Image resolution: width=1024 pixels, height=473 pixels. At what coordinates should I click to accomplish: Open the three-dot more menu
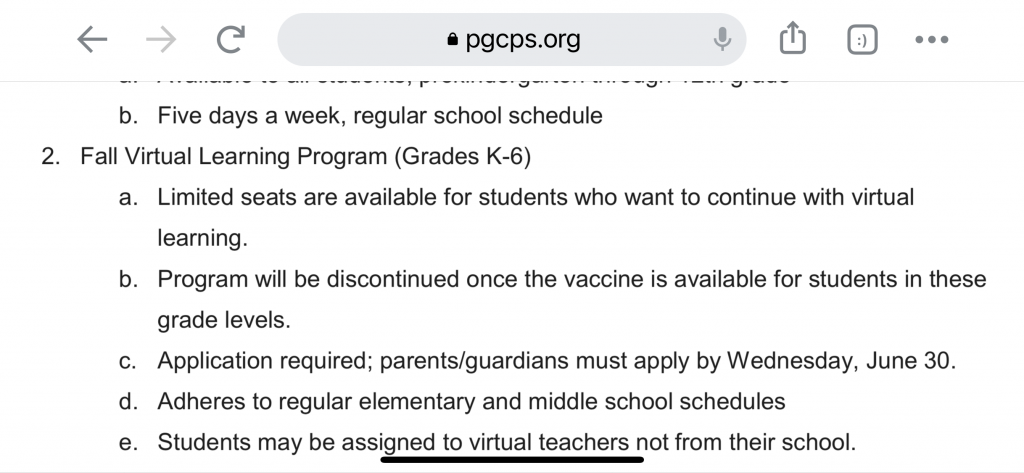click(932, 40)
